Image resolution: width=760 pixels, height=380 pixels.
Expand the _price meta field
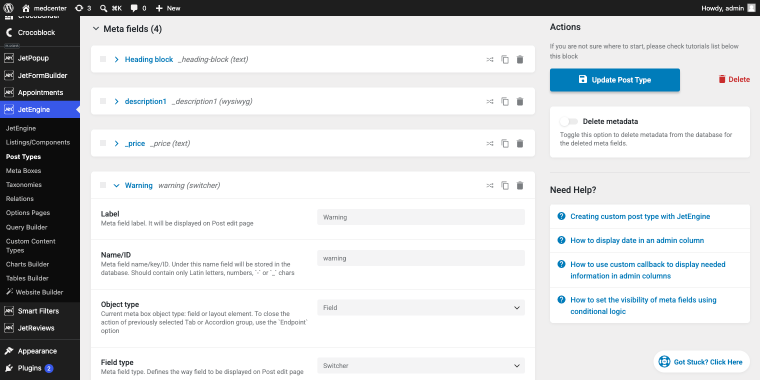[116, 143]
